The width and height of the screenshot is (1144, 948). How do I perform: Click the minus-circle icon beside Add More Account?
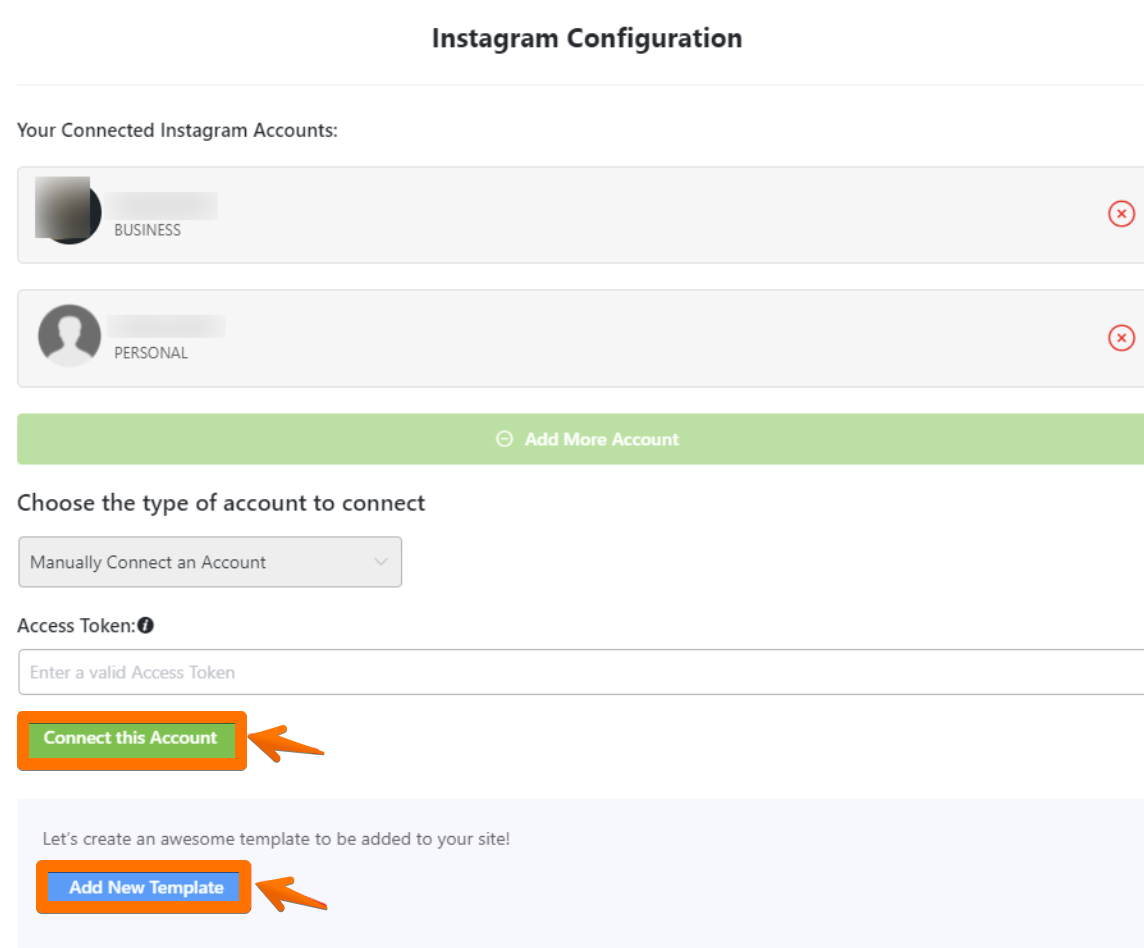tap(505, 439)
